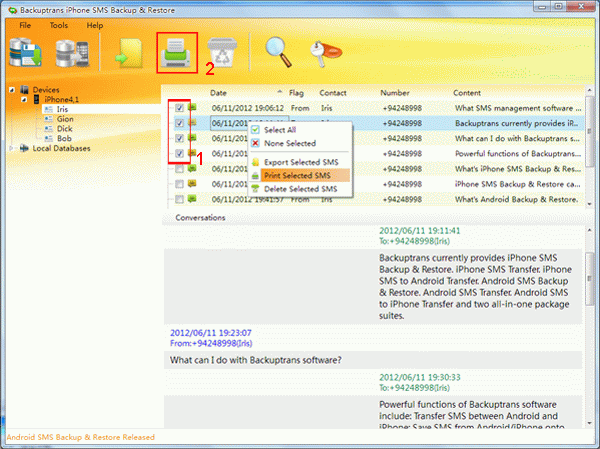
Task: Click the iPhone4,1 device icon
Action: tap(36, 100)
